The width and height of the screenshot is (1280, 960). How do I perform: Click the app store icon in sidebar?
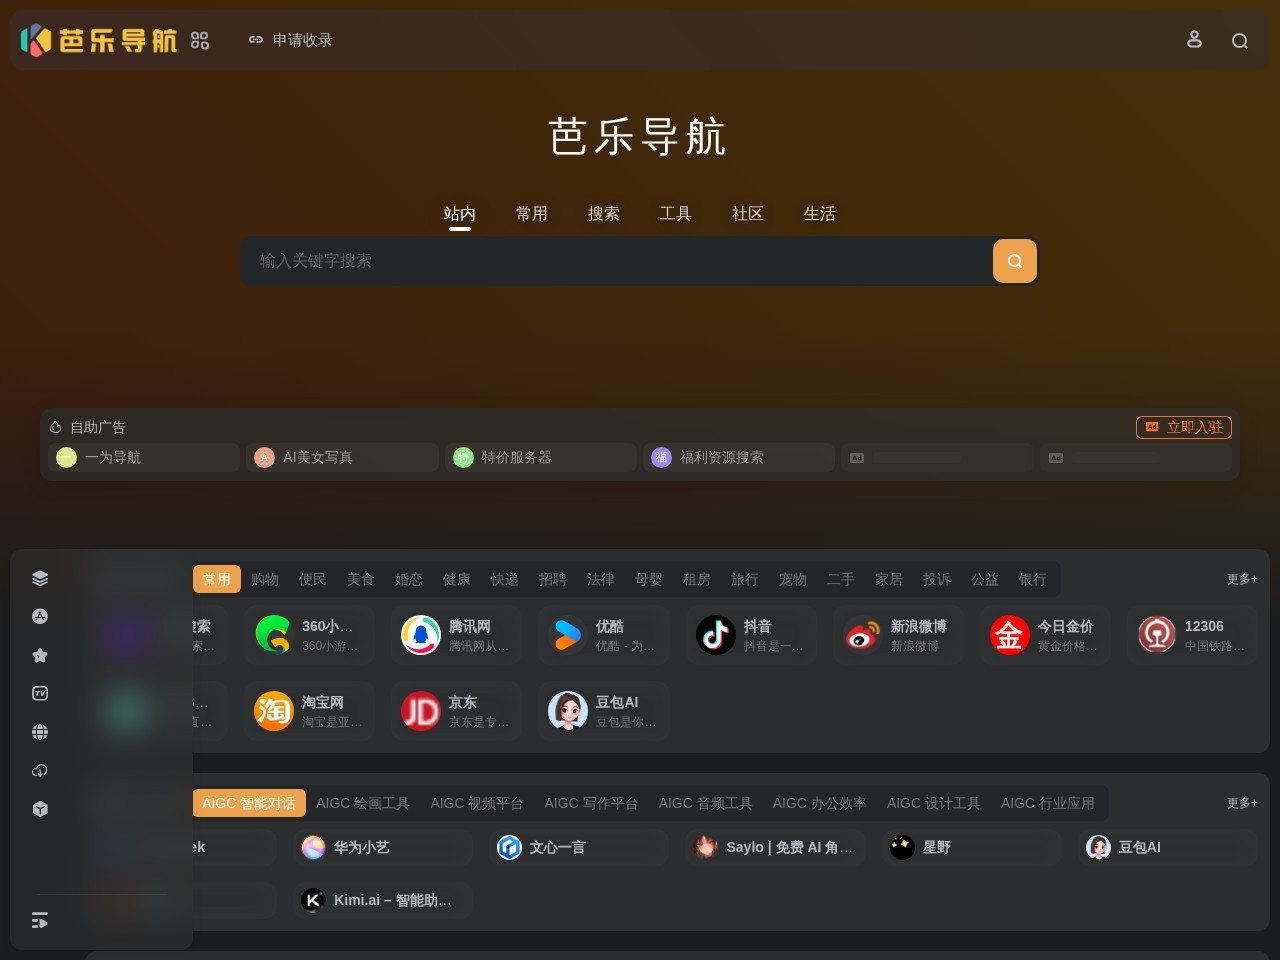40,616
